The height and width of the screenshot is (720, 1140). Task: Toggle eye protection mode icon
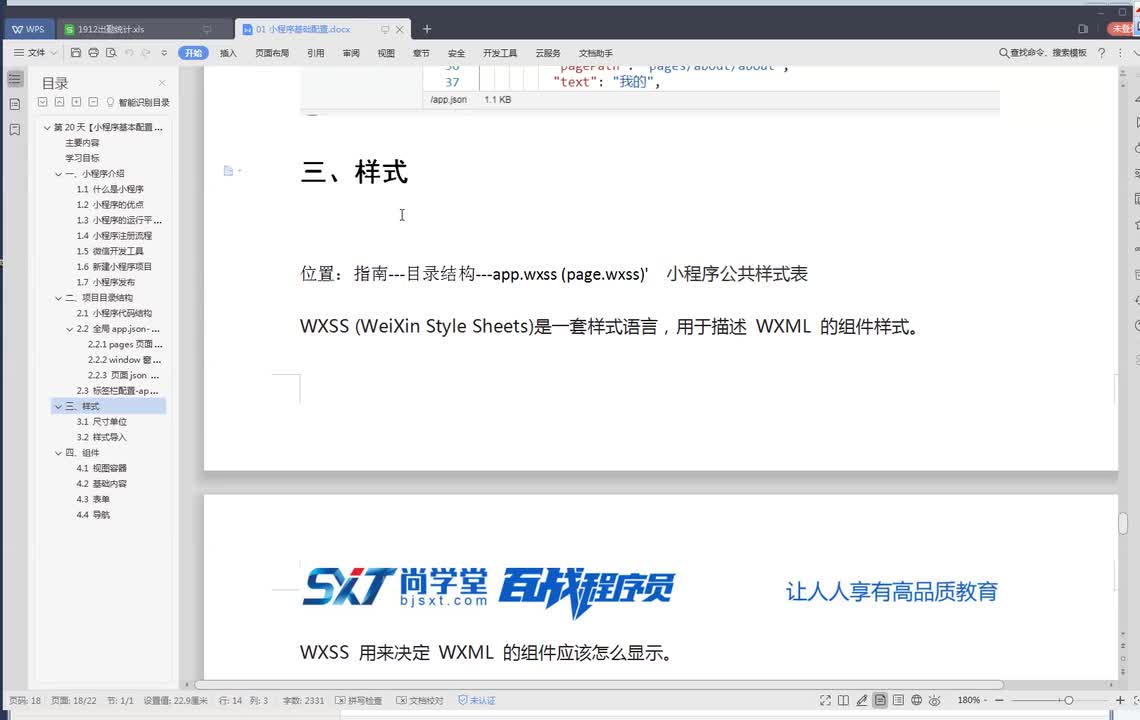[935, 700]
